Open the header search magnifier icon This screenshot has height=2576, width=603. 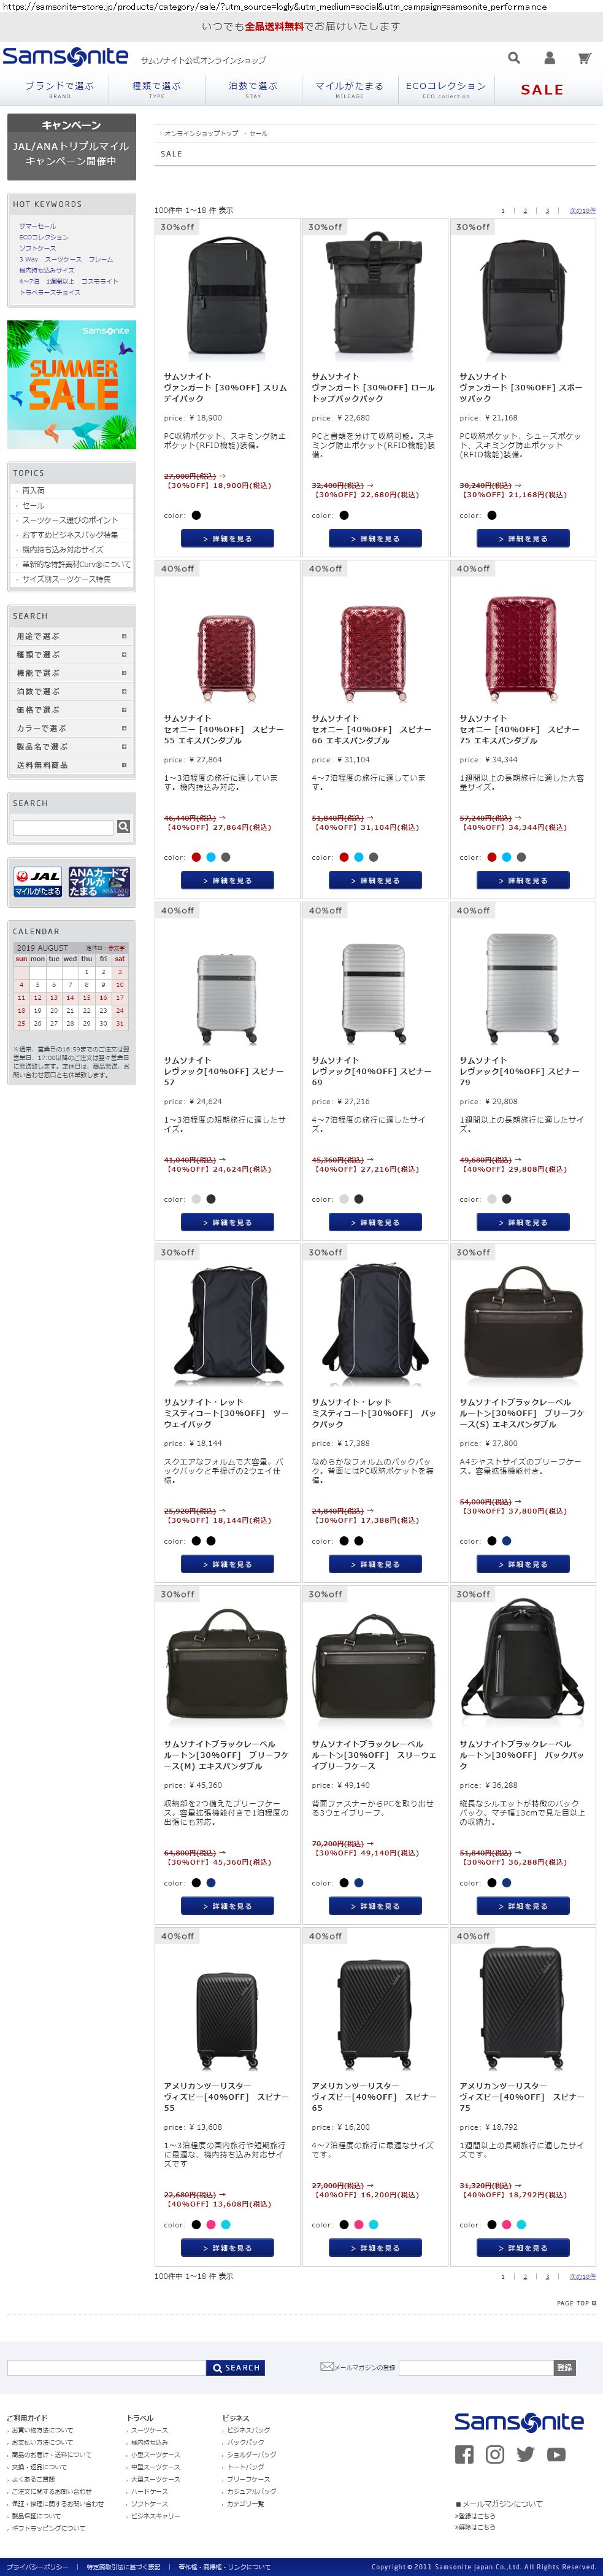point(514,58)
